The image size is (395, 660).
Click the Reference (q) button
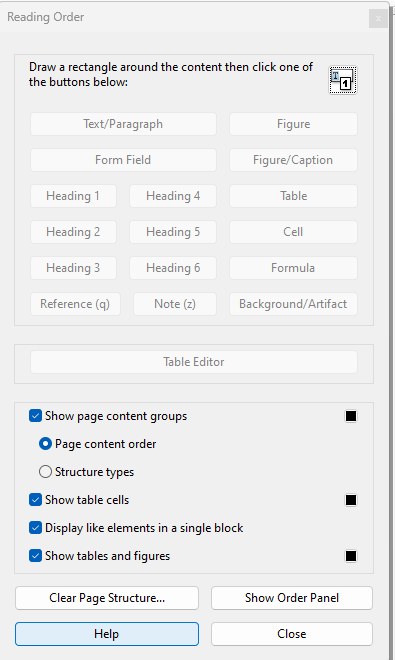click(x=75, y=304)
